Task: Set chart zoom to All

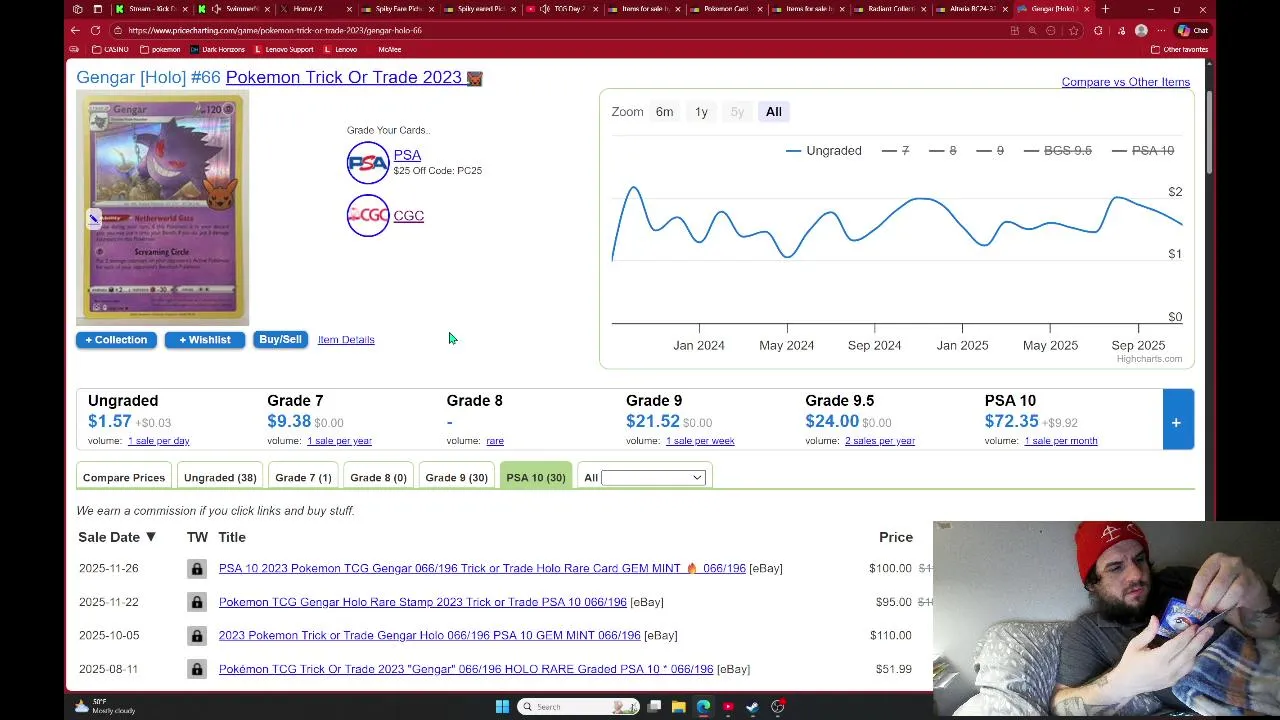Action: point(774,111)
